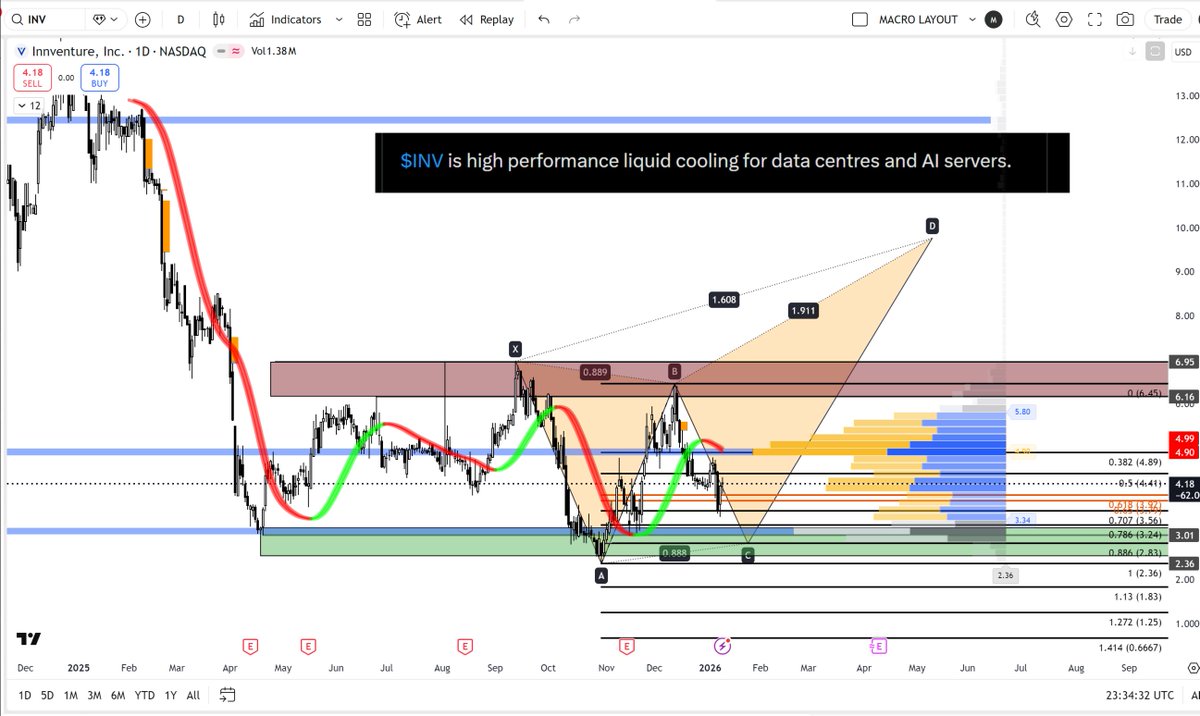Start bar Replay mode
Screen dimensions: 1200x716
pos(487,19)
